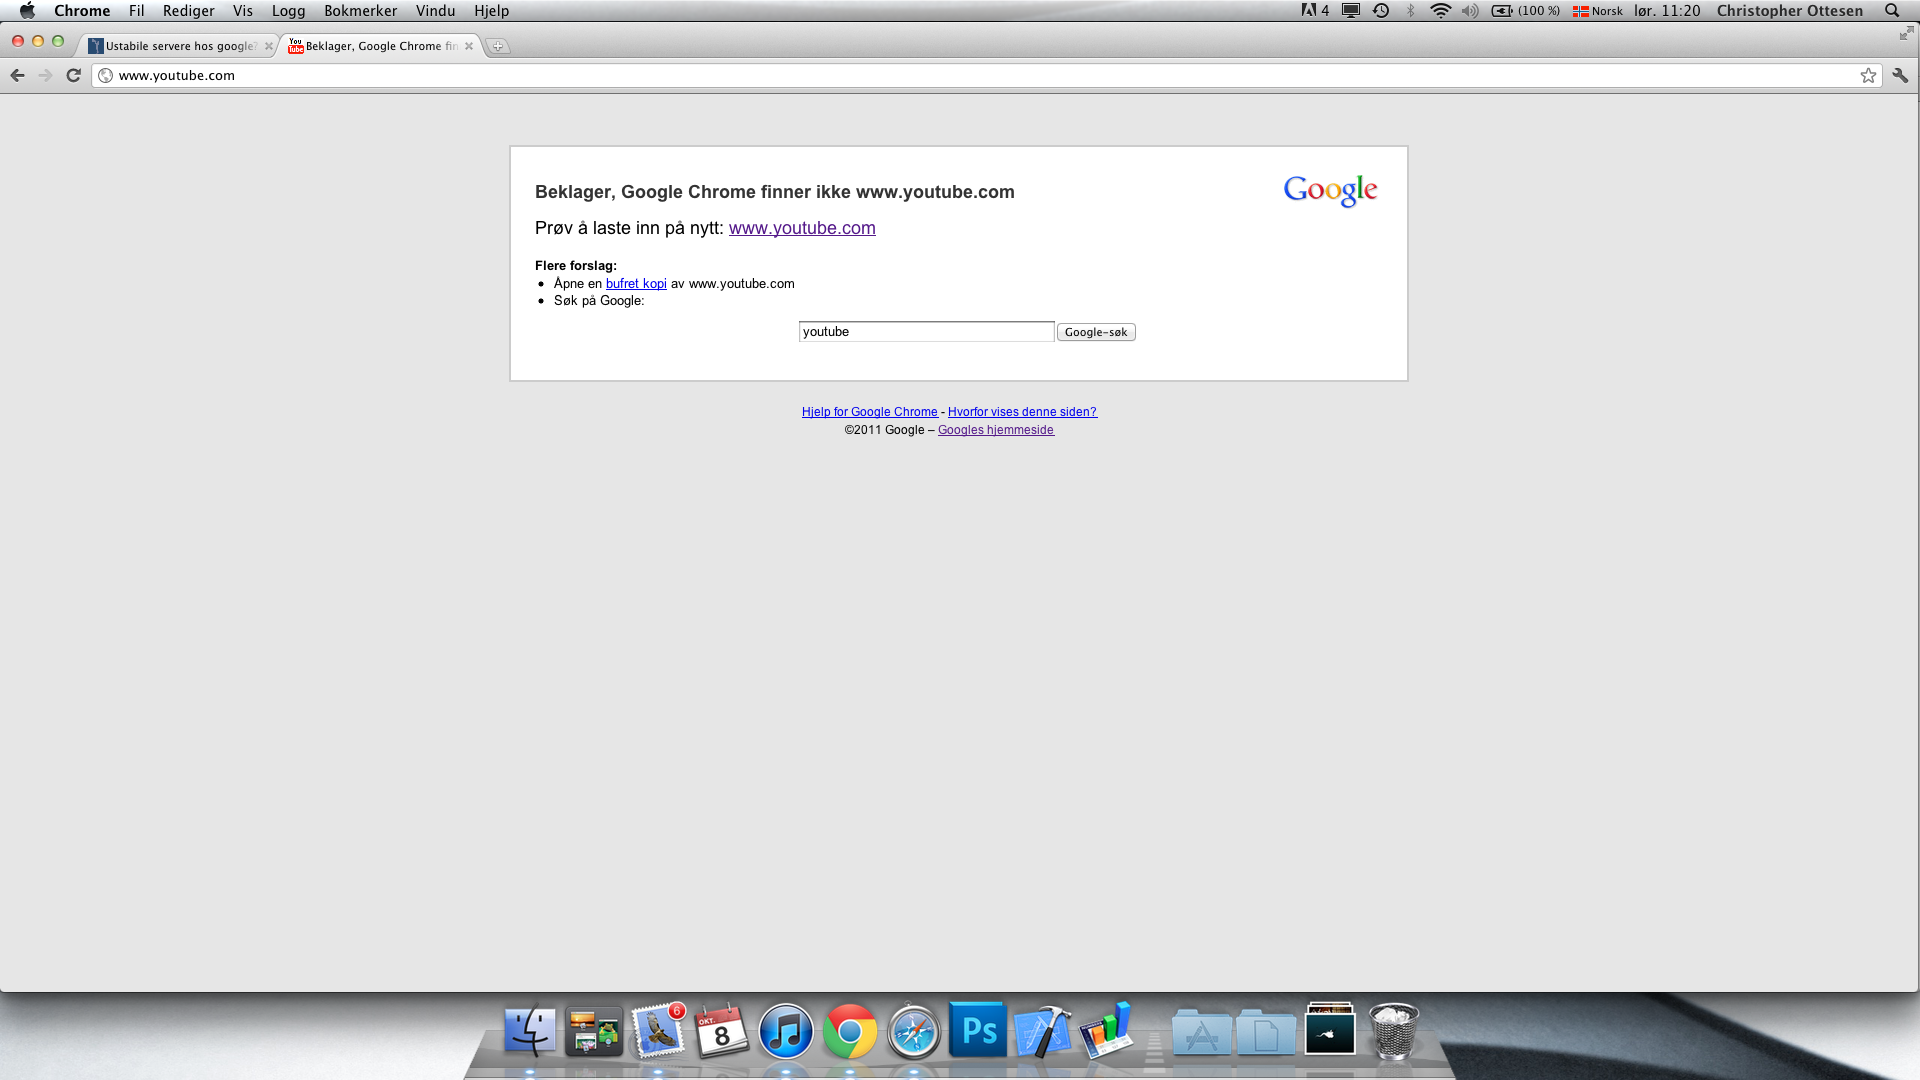Image resolution: width=1920 pixels, height=1080 pixels.
Task: Open the Logg menu in menu bar
Action: tap(288, 10)
